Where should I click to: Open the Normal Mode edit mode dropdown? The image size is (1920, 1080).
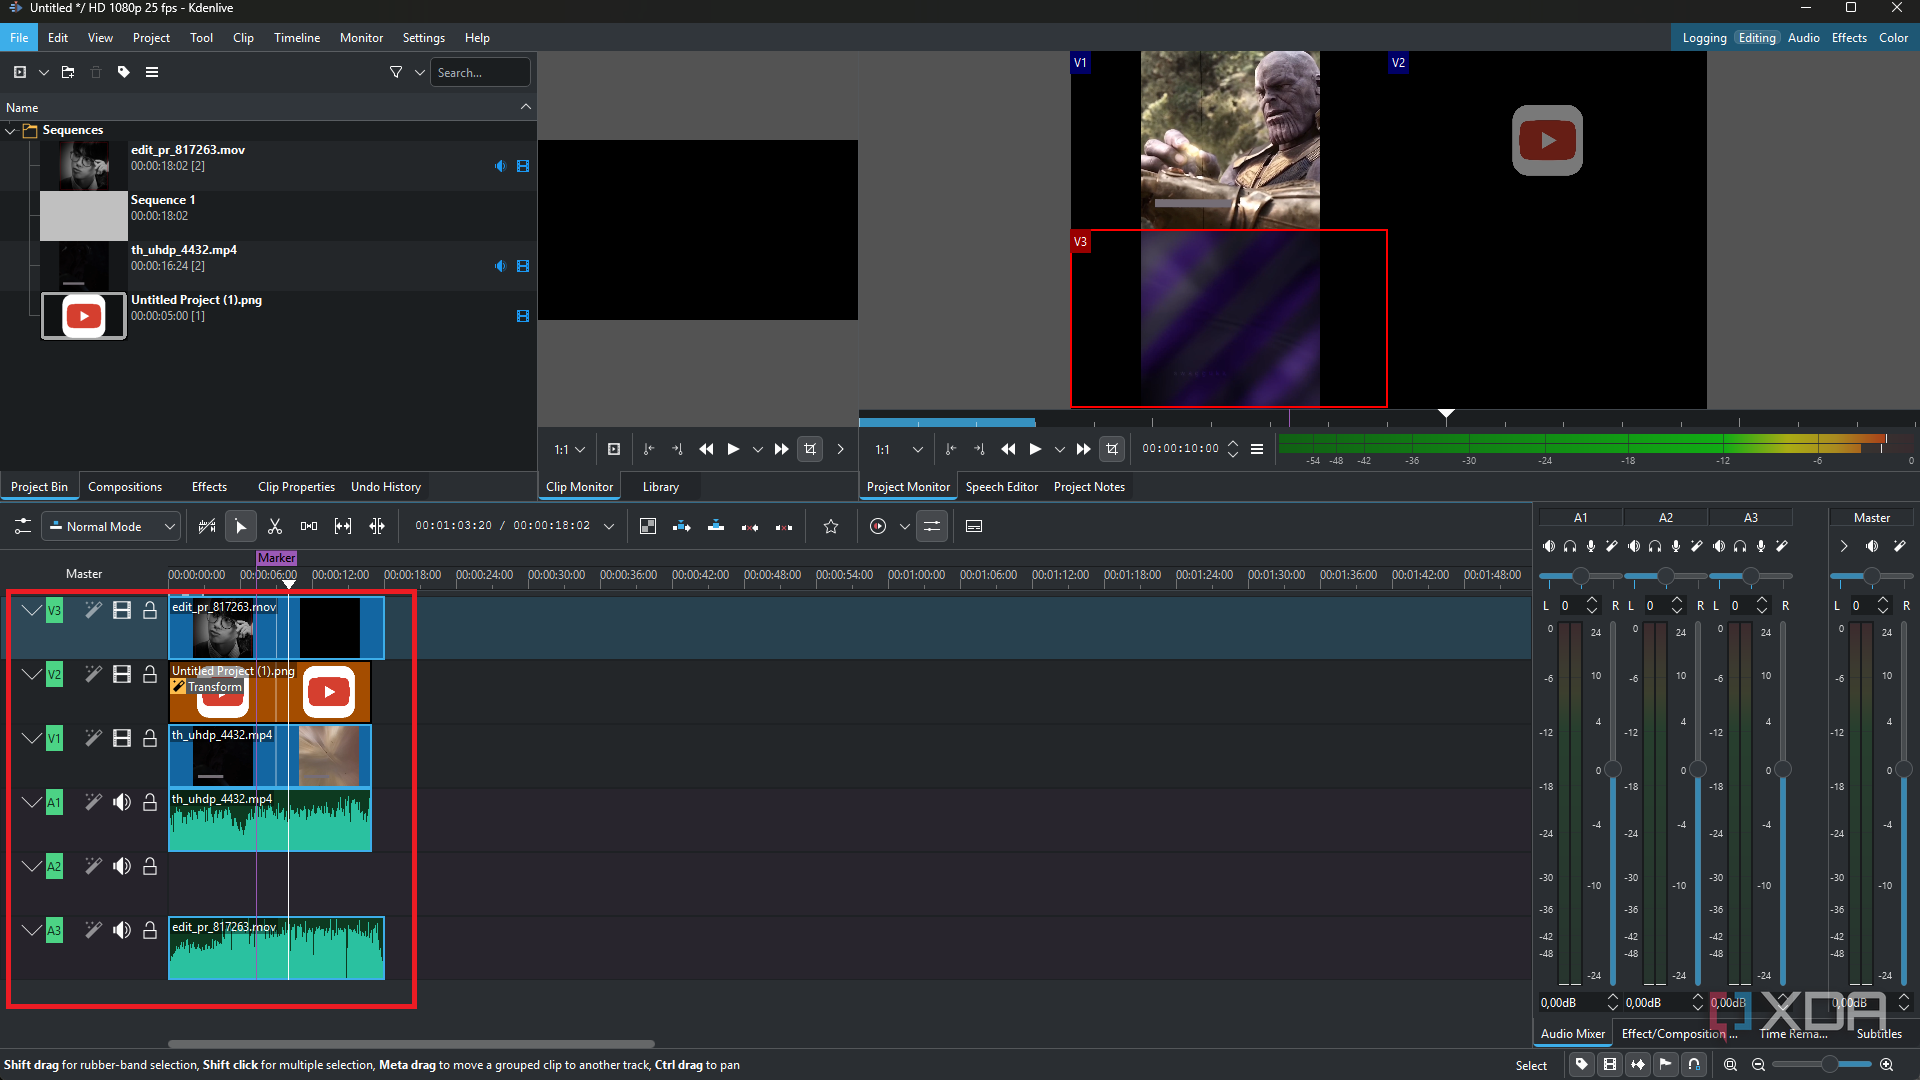point(111,526)
